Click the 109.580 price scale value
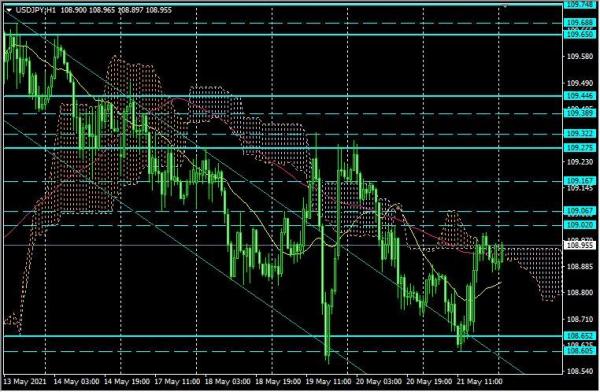Viewport: 600px width, 392px height. 580,57
